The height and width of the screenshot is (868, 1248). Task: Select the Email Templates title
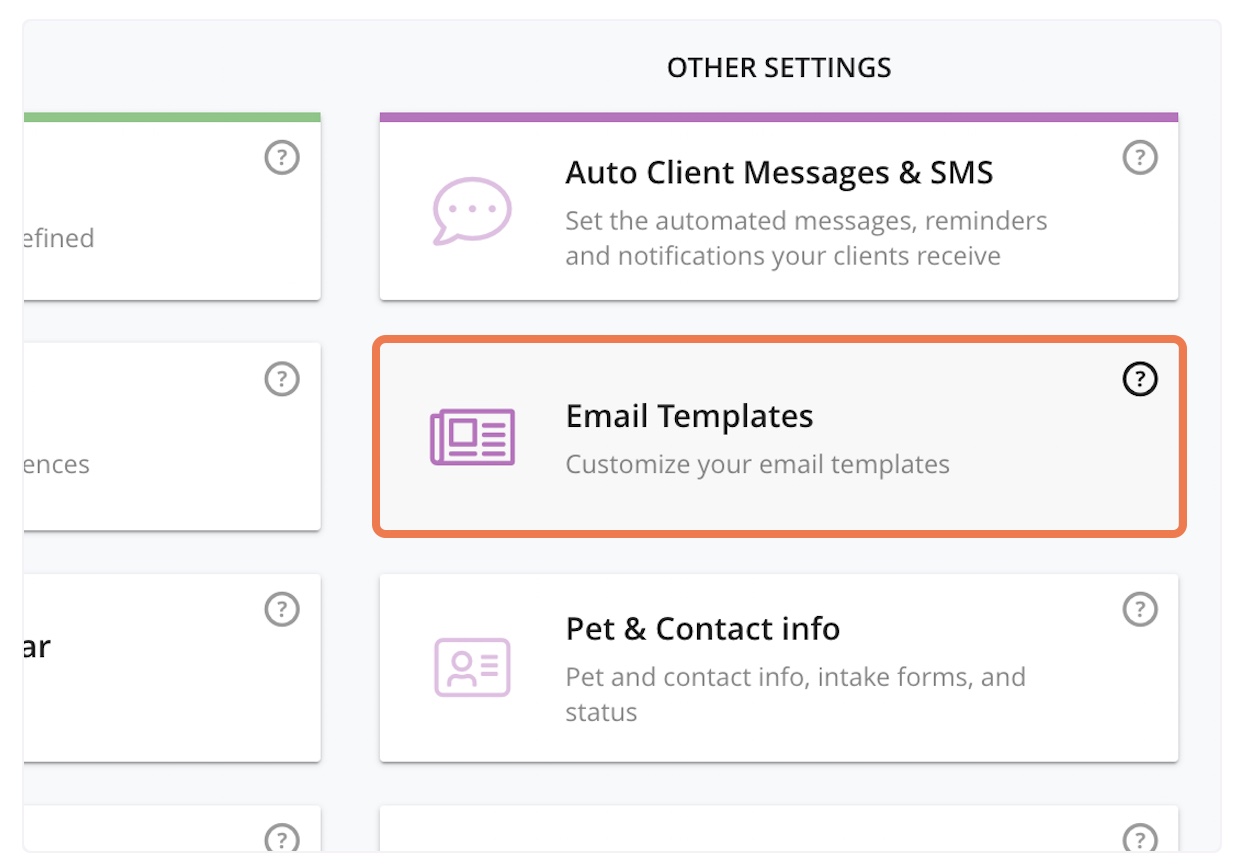(689, 416)
